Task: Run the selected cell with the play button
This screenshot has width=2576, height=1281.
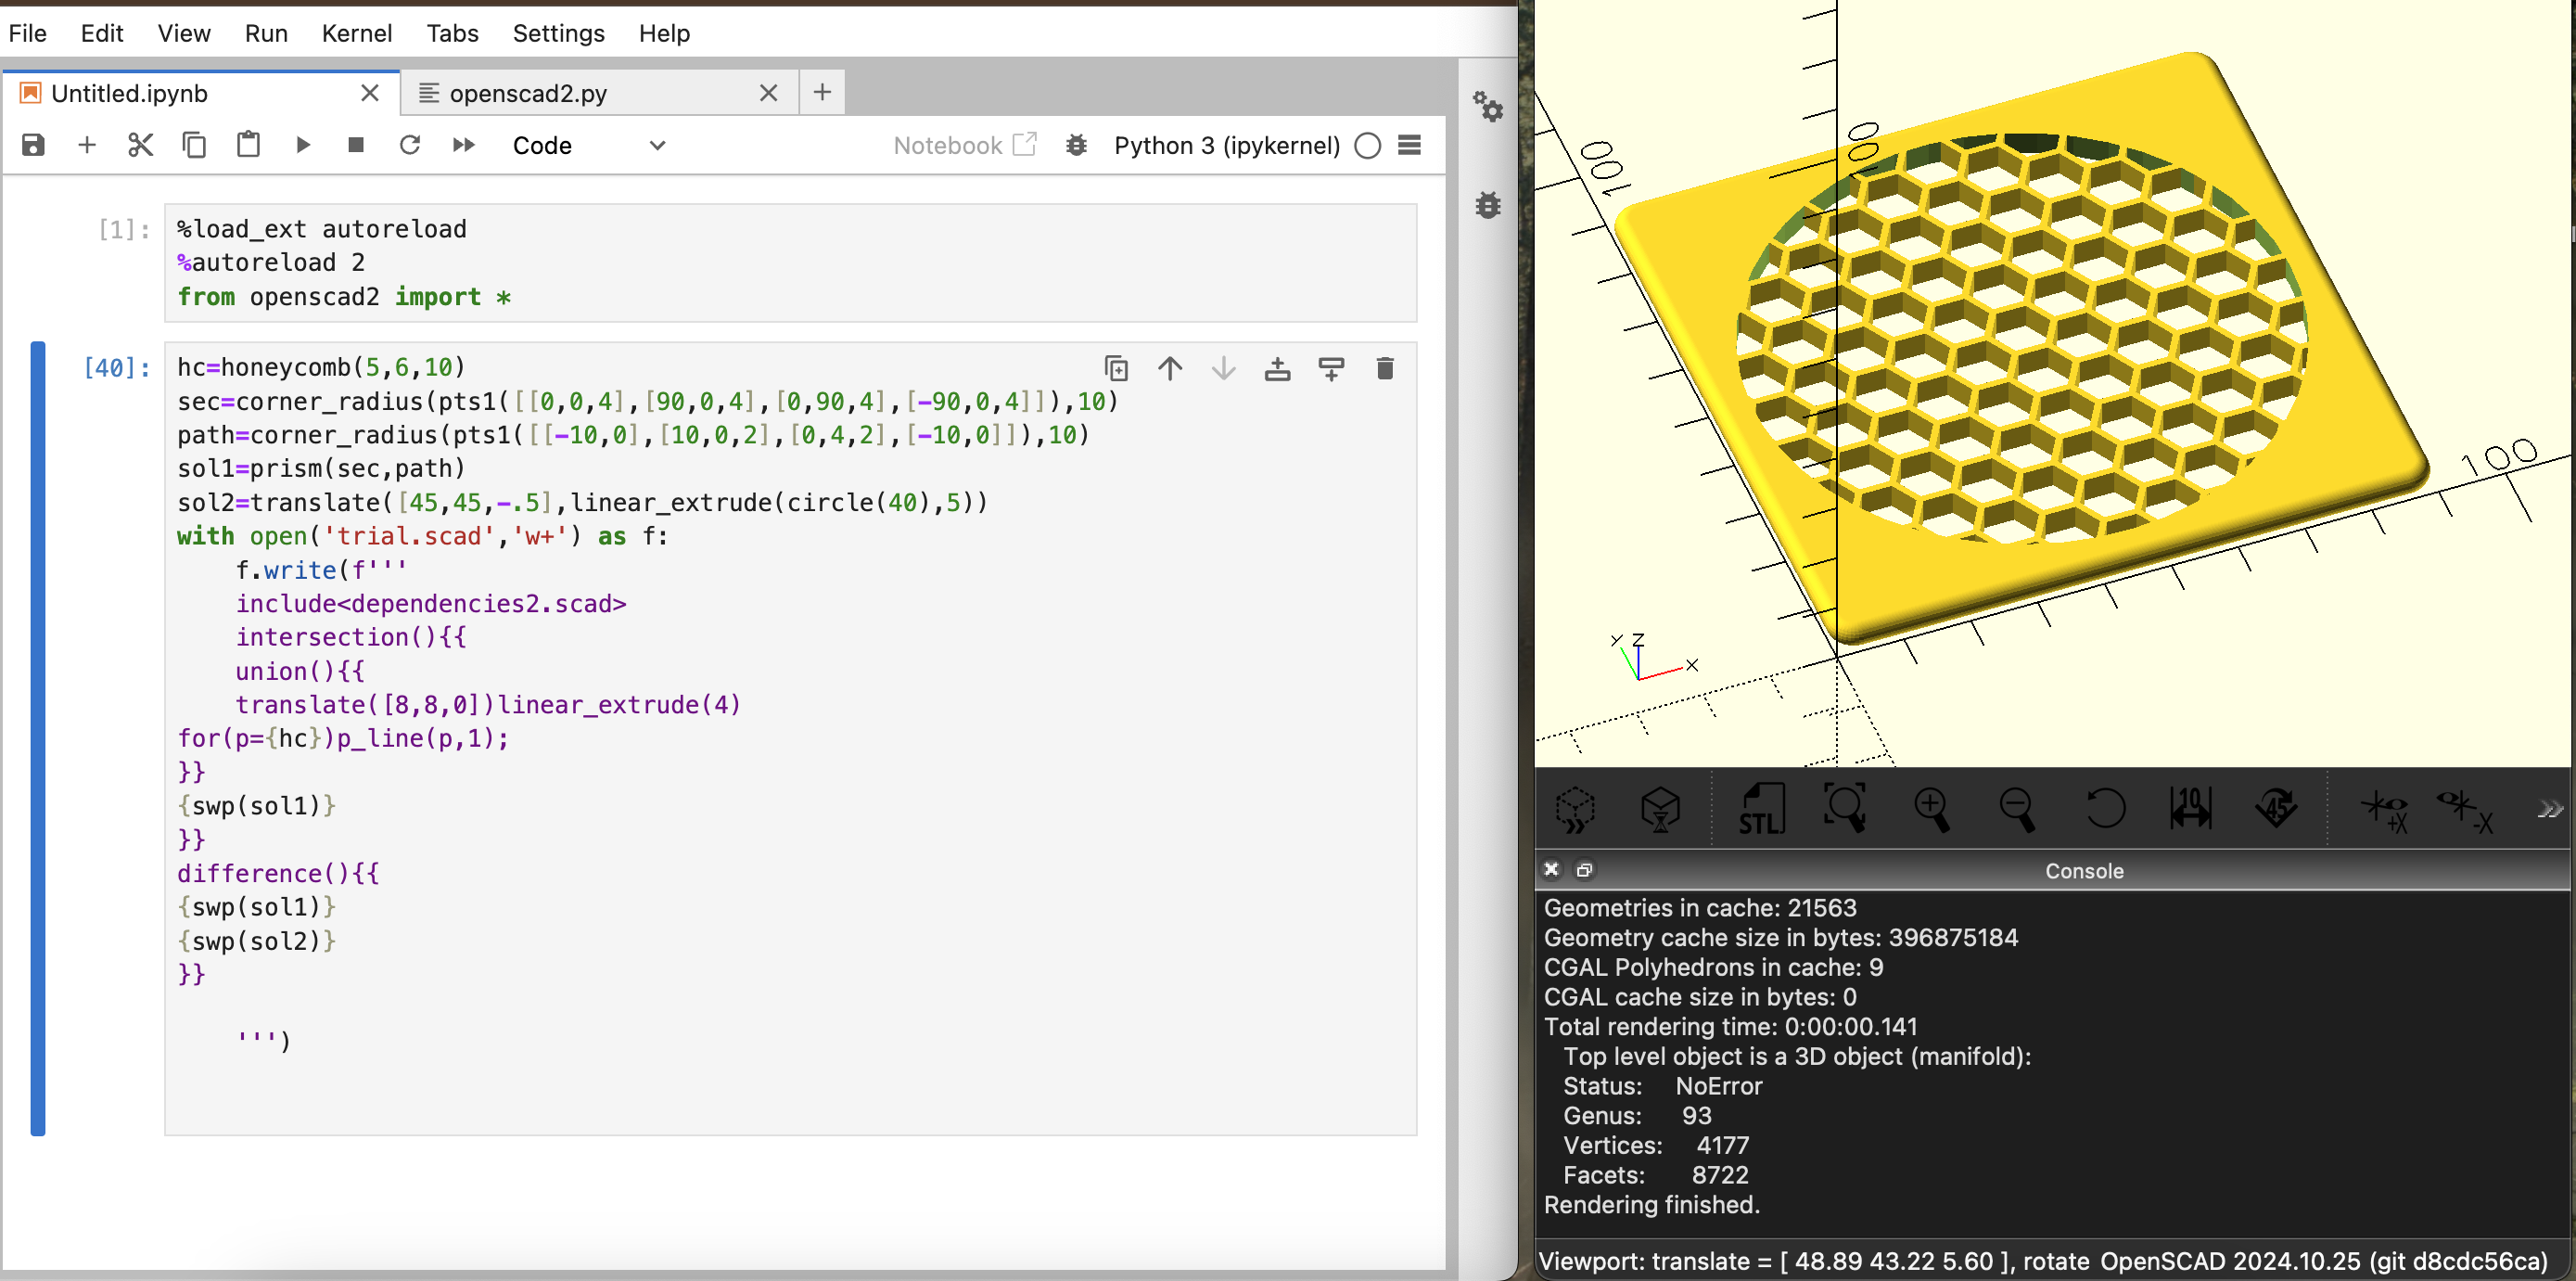Action: pyautogui.click(x=303, y=145)
